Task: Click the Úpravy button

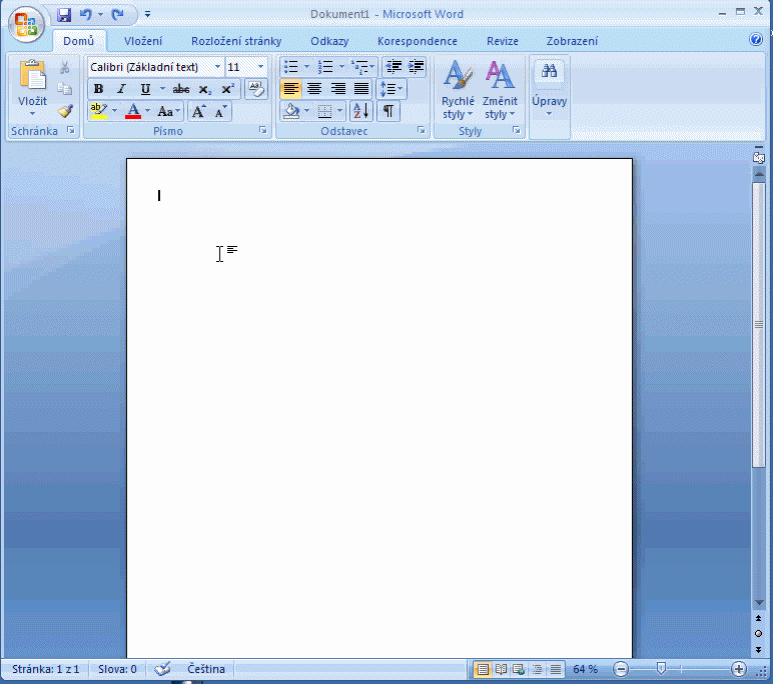Action: pyautogui.click(x=549, y=90)
